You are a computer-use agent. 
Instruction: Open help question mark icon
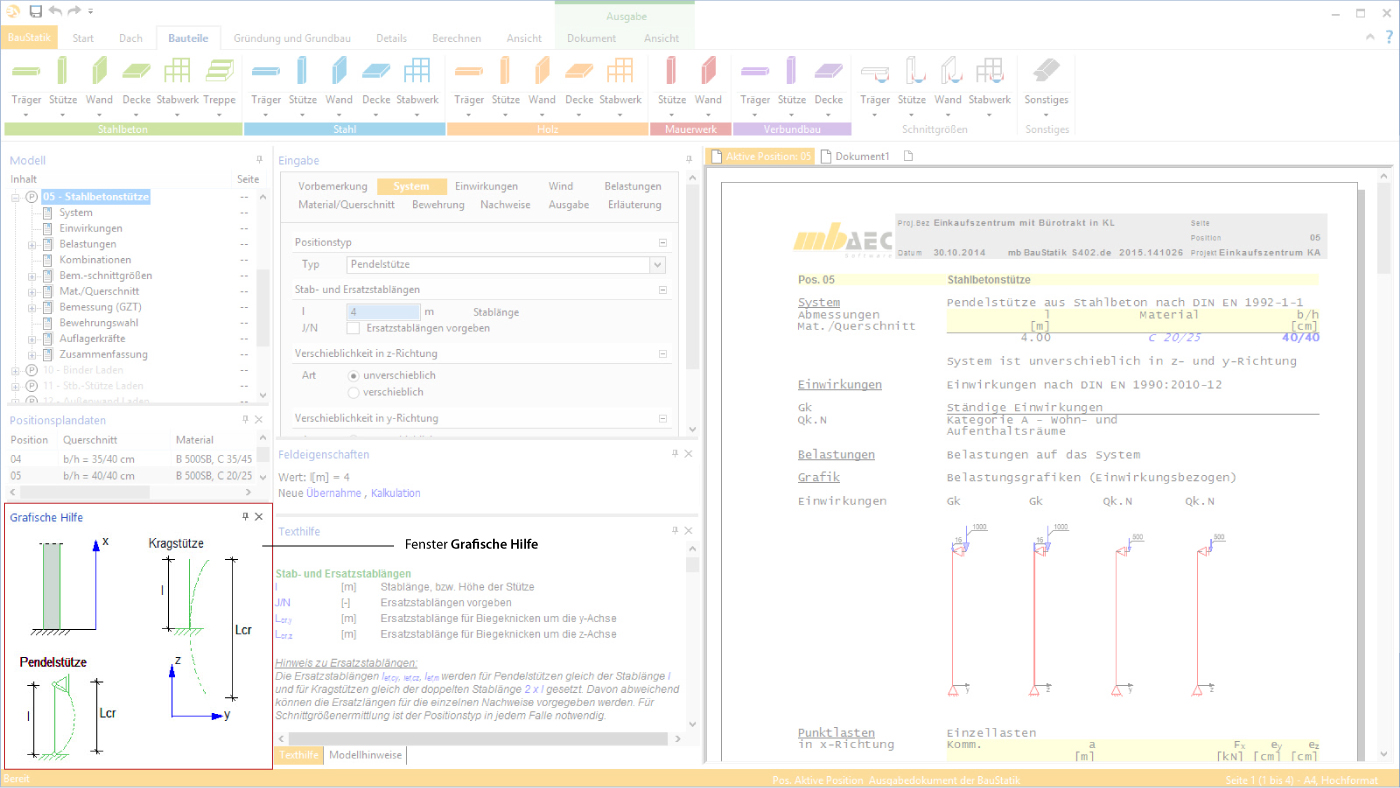pyautogui.click(x=1388, y=37)
